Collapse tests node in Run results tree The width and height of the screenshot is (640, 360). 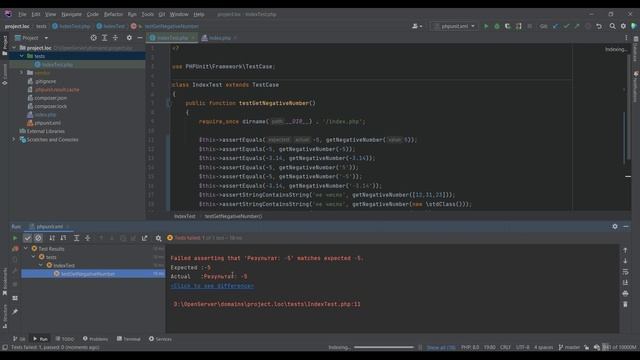click(34, 257)
